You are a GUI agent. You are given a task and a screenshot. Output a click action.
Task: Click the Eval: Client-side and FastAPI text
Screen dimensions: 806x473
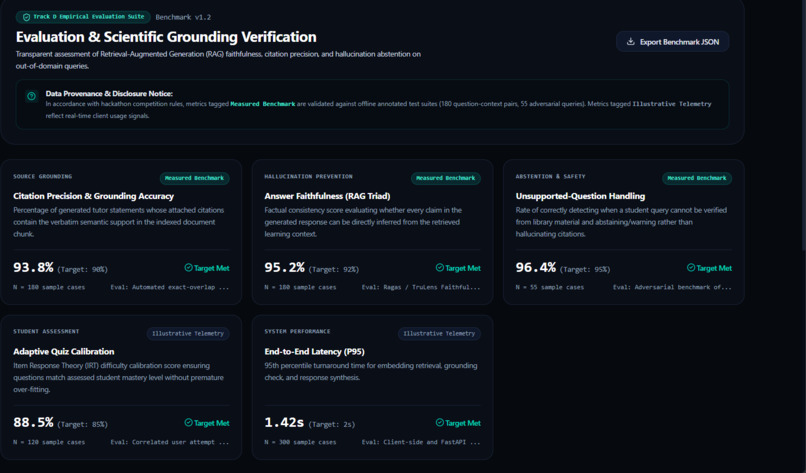pyautogui.click(x=421, y=442)
